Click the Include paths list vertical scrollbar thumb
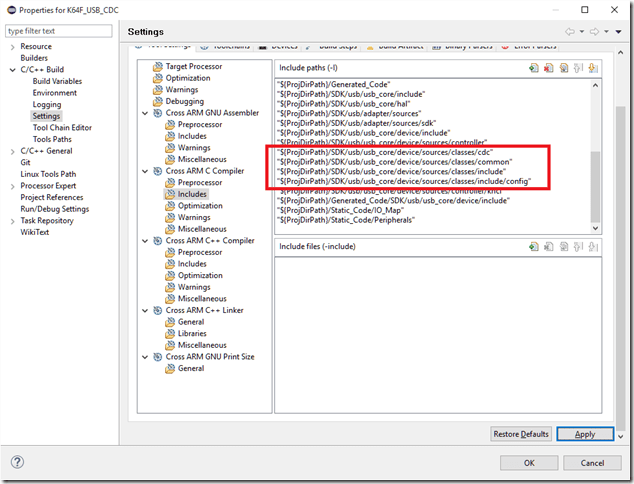Viewport: 634px width, 484px height. [595, 186]
